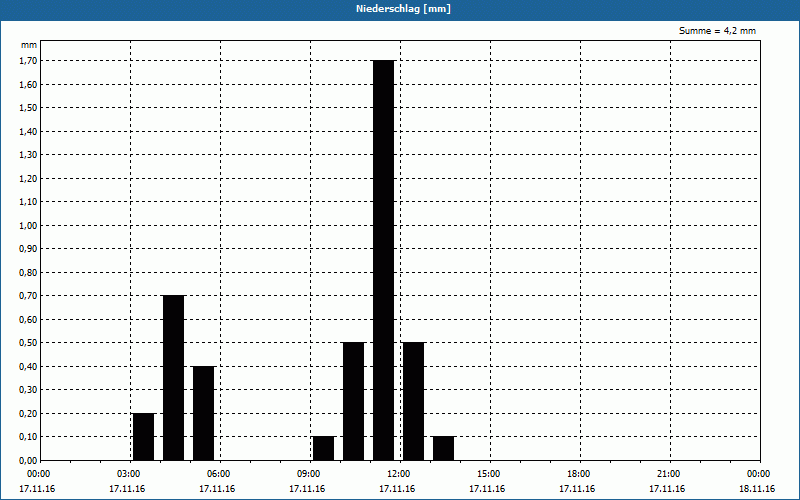Click the 09:00 time axis label

pos(308,474)
